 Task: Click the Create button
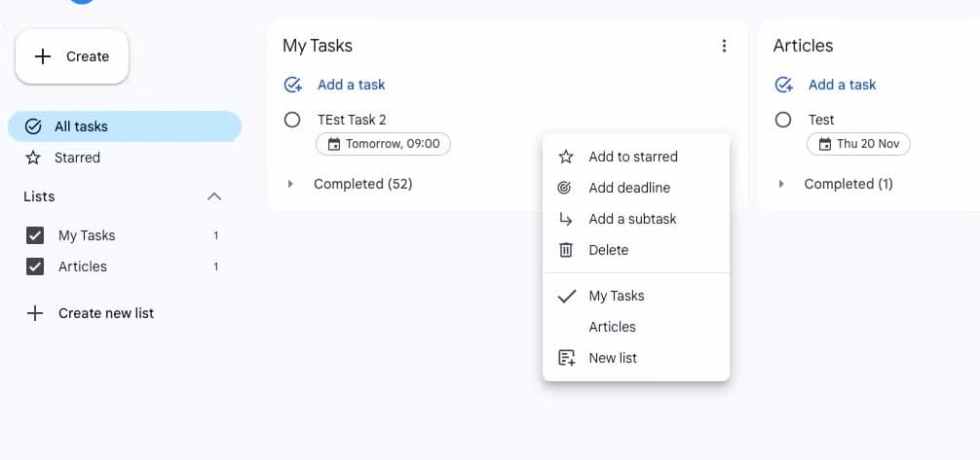point(72,57)
